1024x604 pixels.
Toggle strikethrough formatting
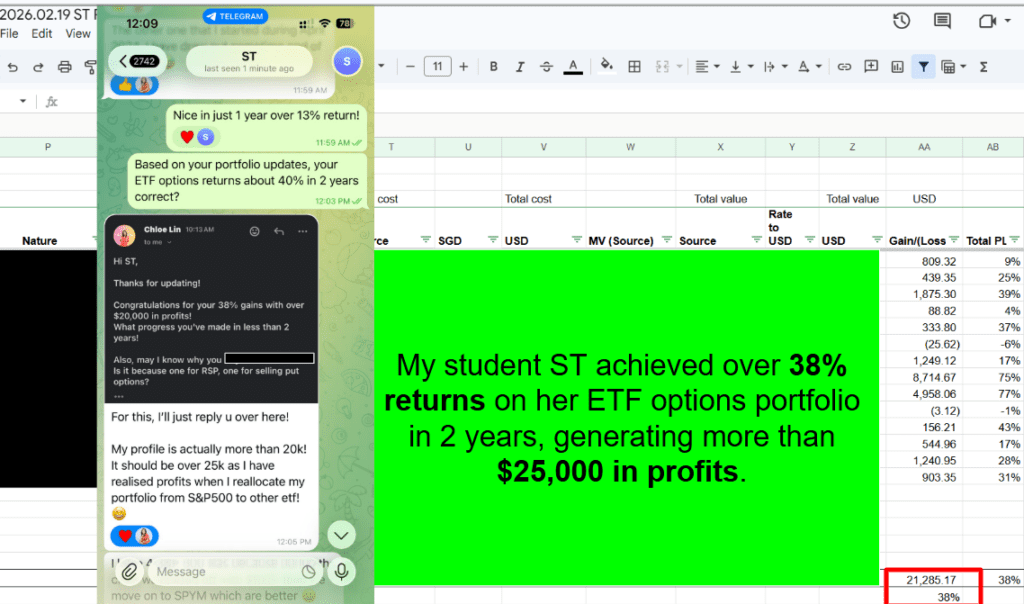546,67
